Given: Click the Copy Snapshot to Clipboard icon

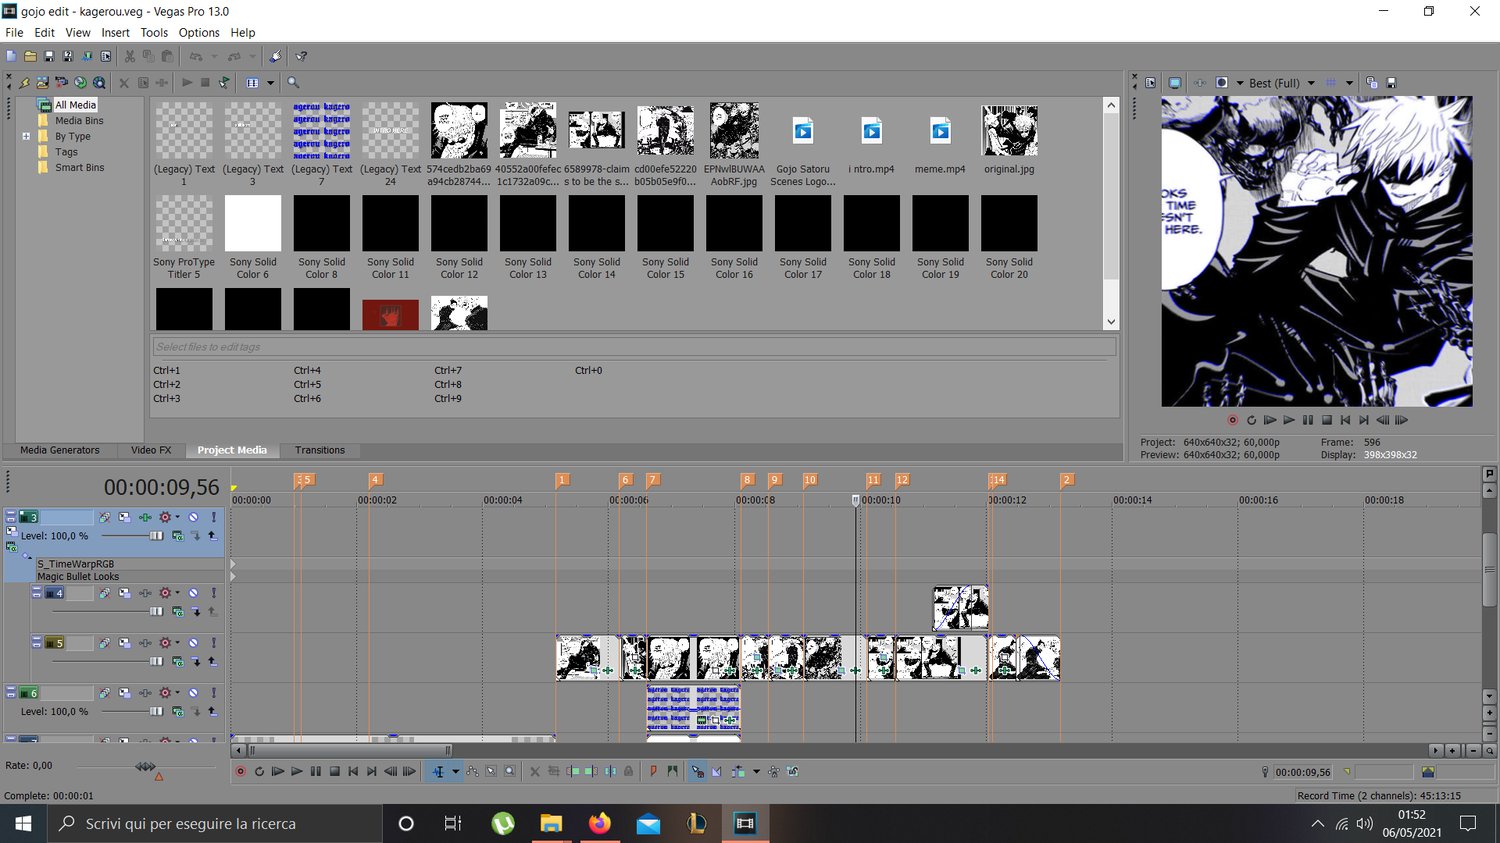Looking at the screenshot, I should tap(1372, 83).
